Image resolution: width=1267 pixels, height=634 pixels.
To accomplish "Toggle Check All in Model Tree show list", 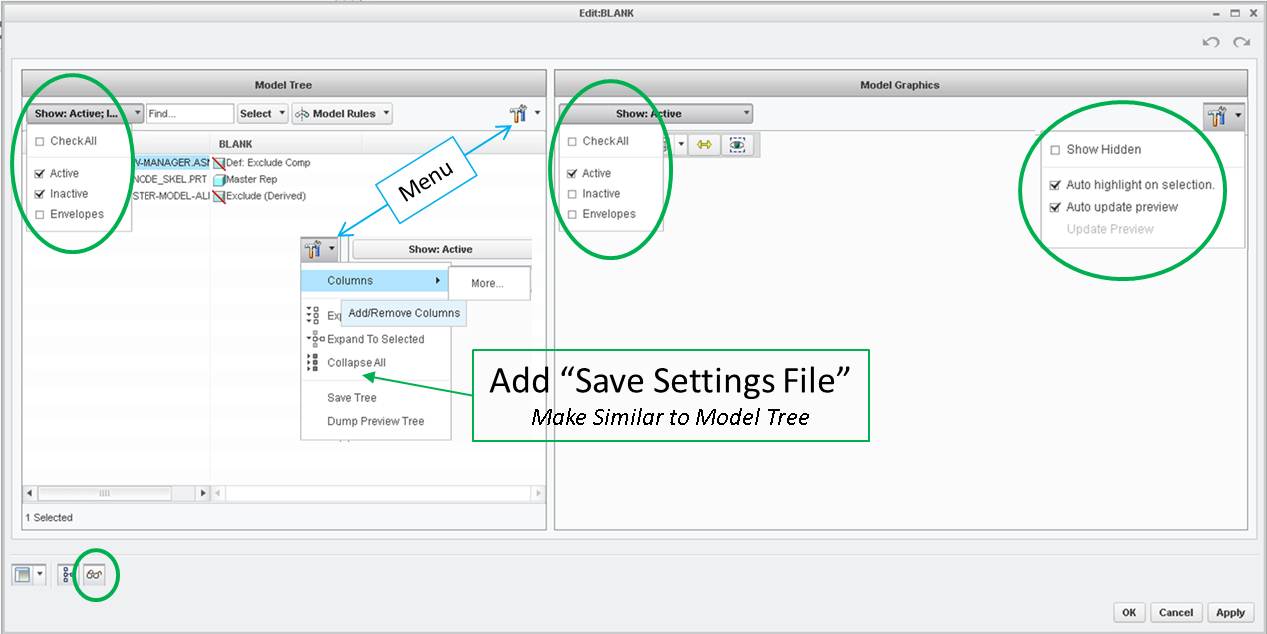I will coord(40,142).
